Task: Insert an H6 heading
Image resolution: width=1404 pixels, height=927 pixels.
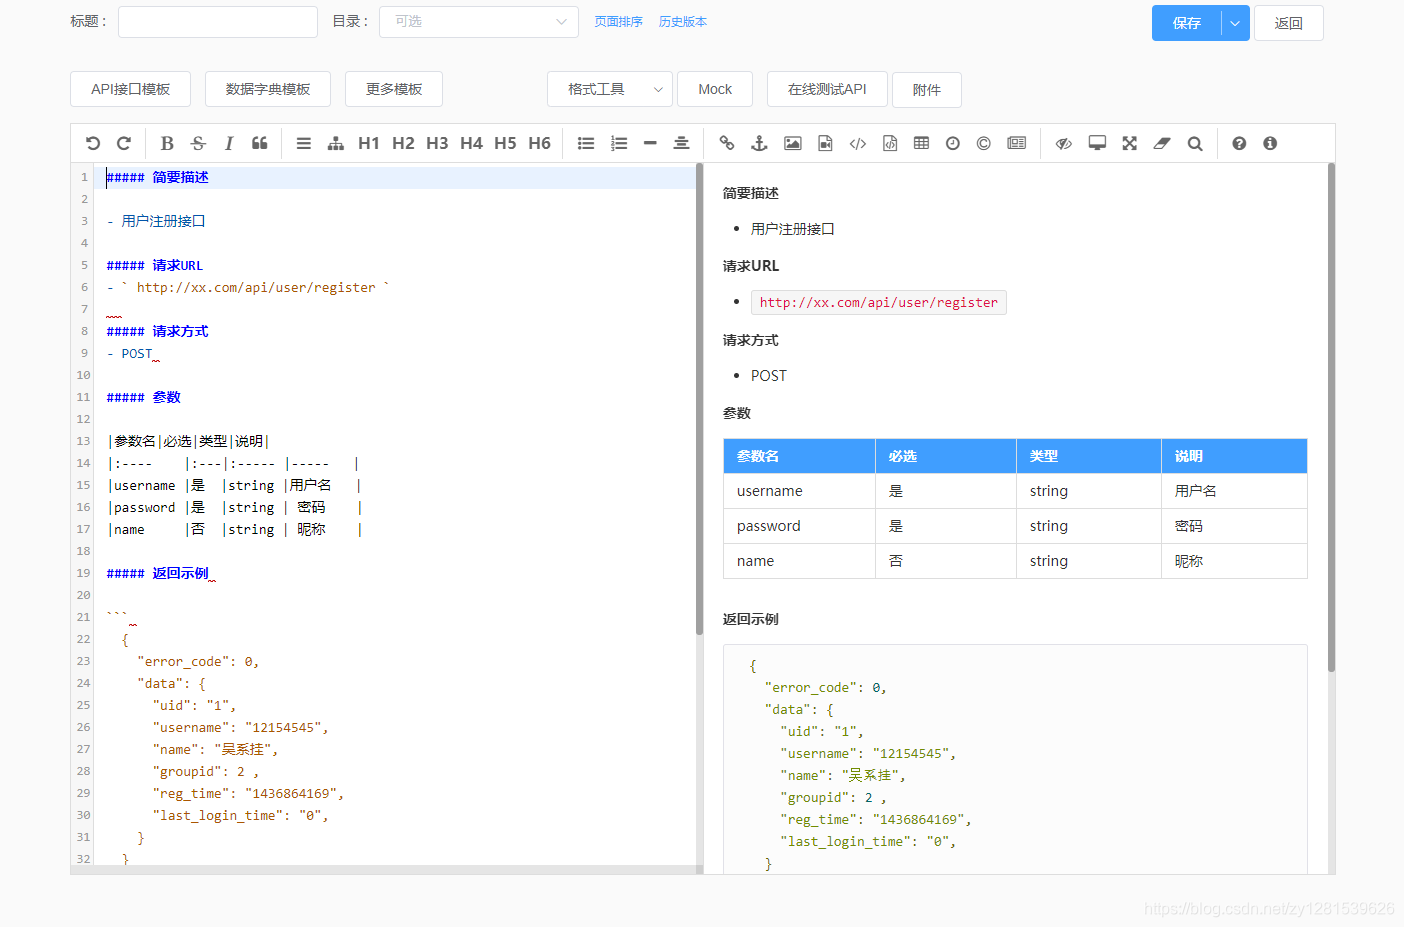Action: (539, 143)
